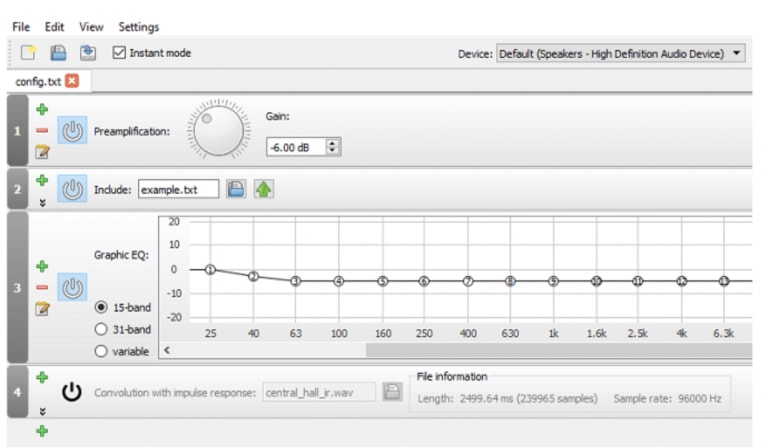Expand the Convolution filter row chevron

42,410
